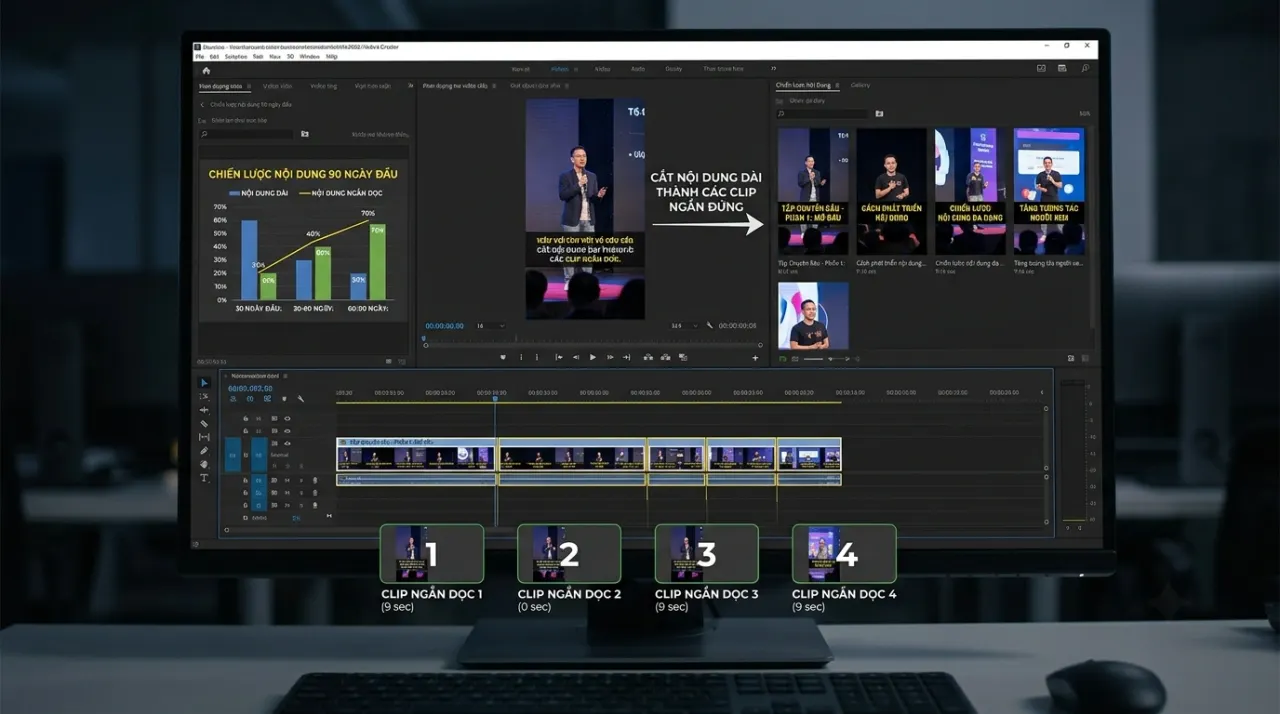Toggle lock on top video track

(246, 418)
